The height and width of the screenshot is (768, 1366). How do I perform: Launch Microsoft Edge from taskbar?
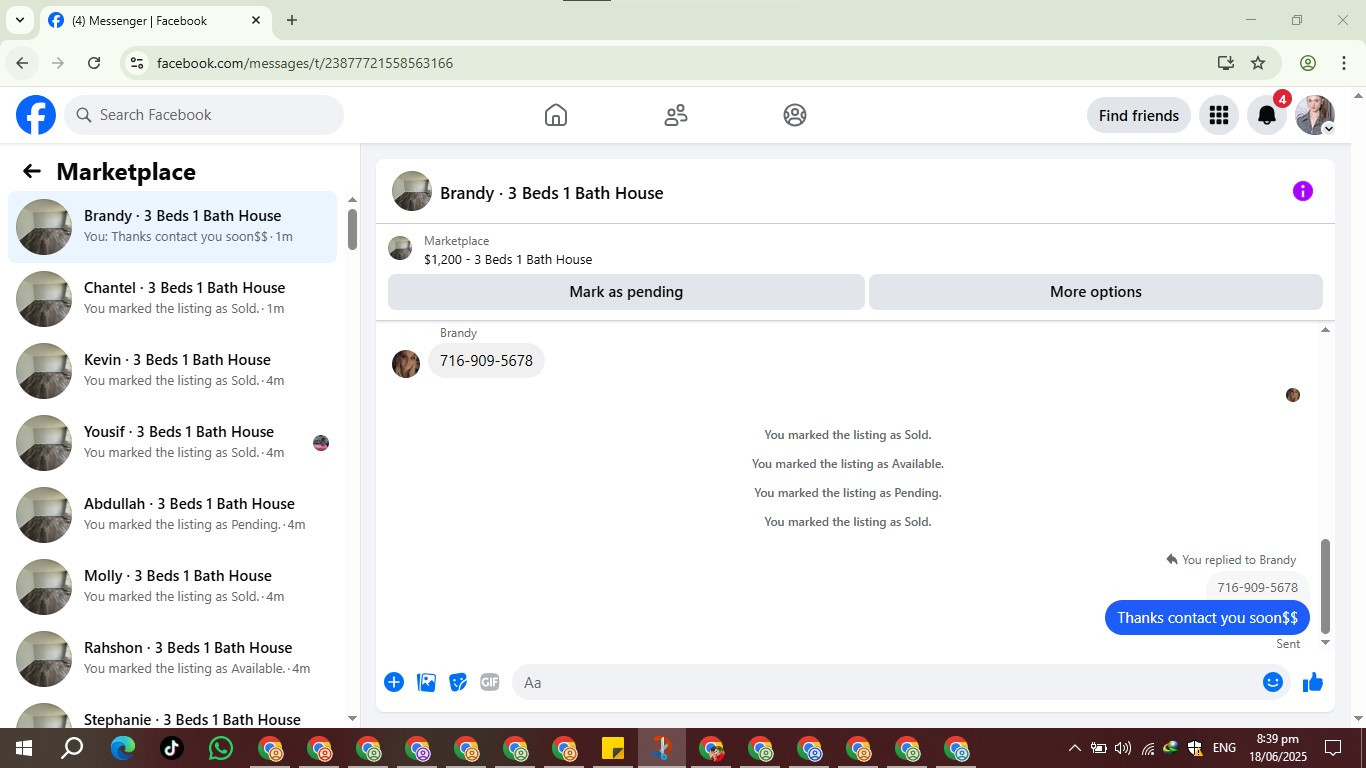click(x=123, y=748)
